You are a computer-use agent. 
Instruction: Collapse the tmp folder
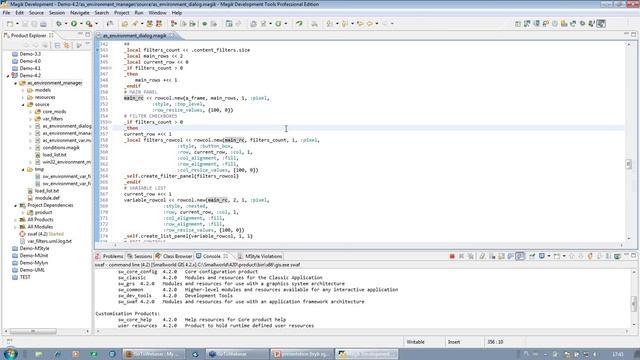[23, 169]
